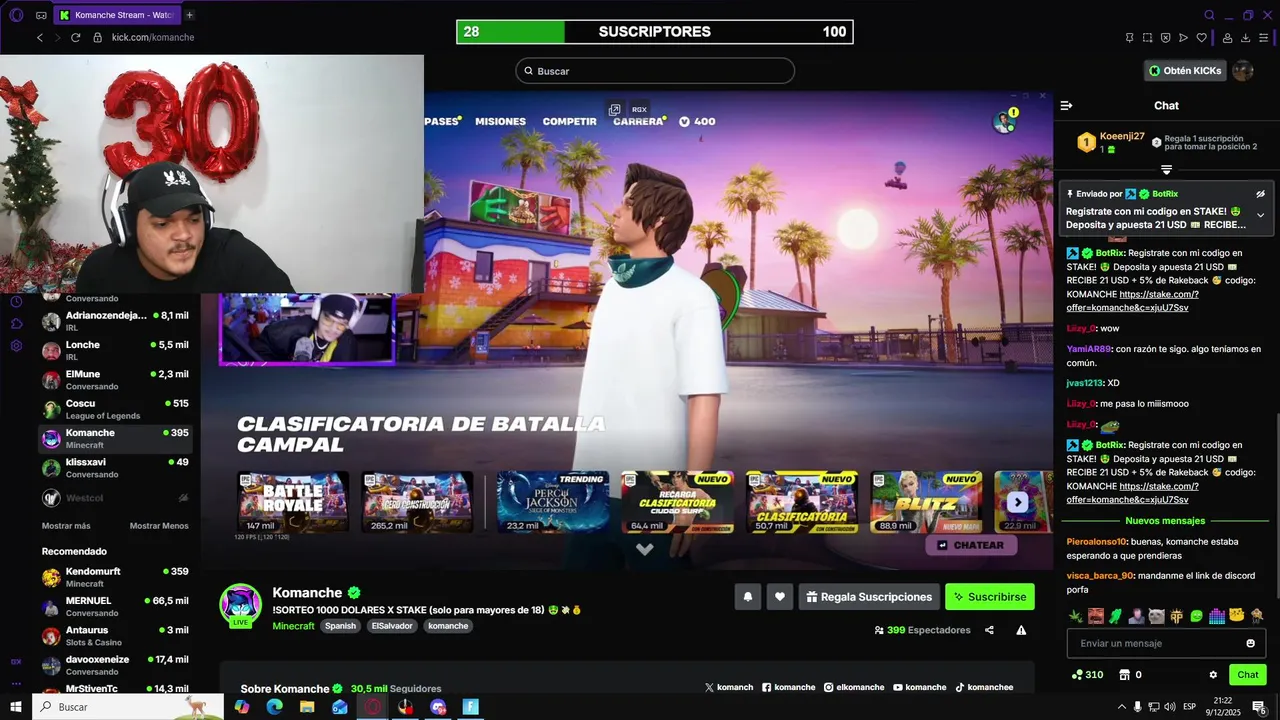Click the share stream icon

tap(989, 630)
